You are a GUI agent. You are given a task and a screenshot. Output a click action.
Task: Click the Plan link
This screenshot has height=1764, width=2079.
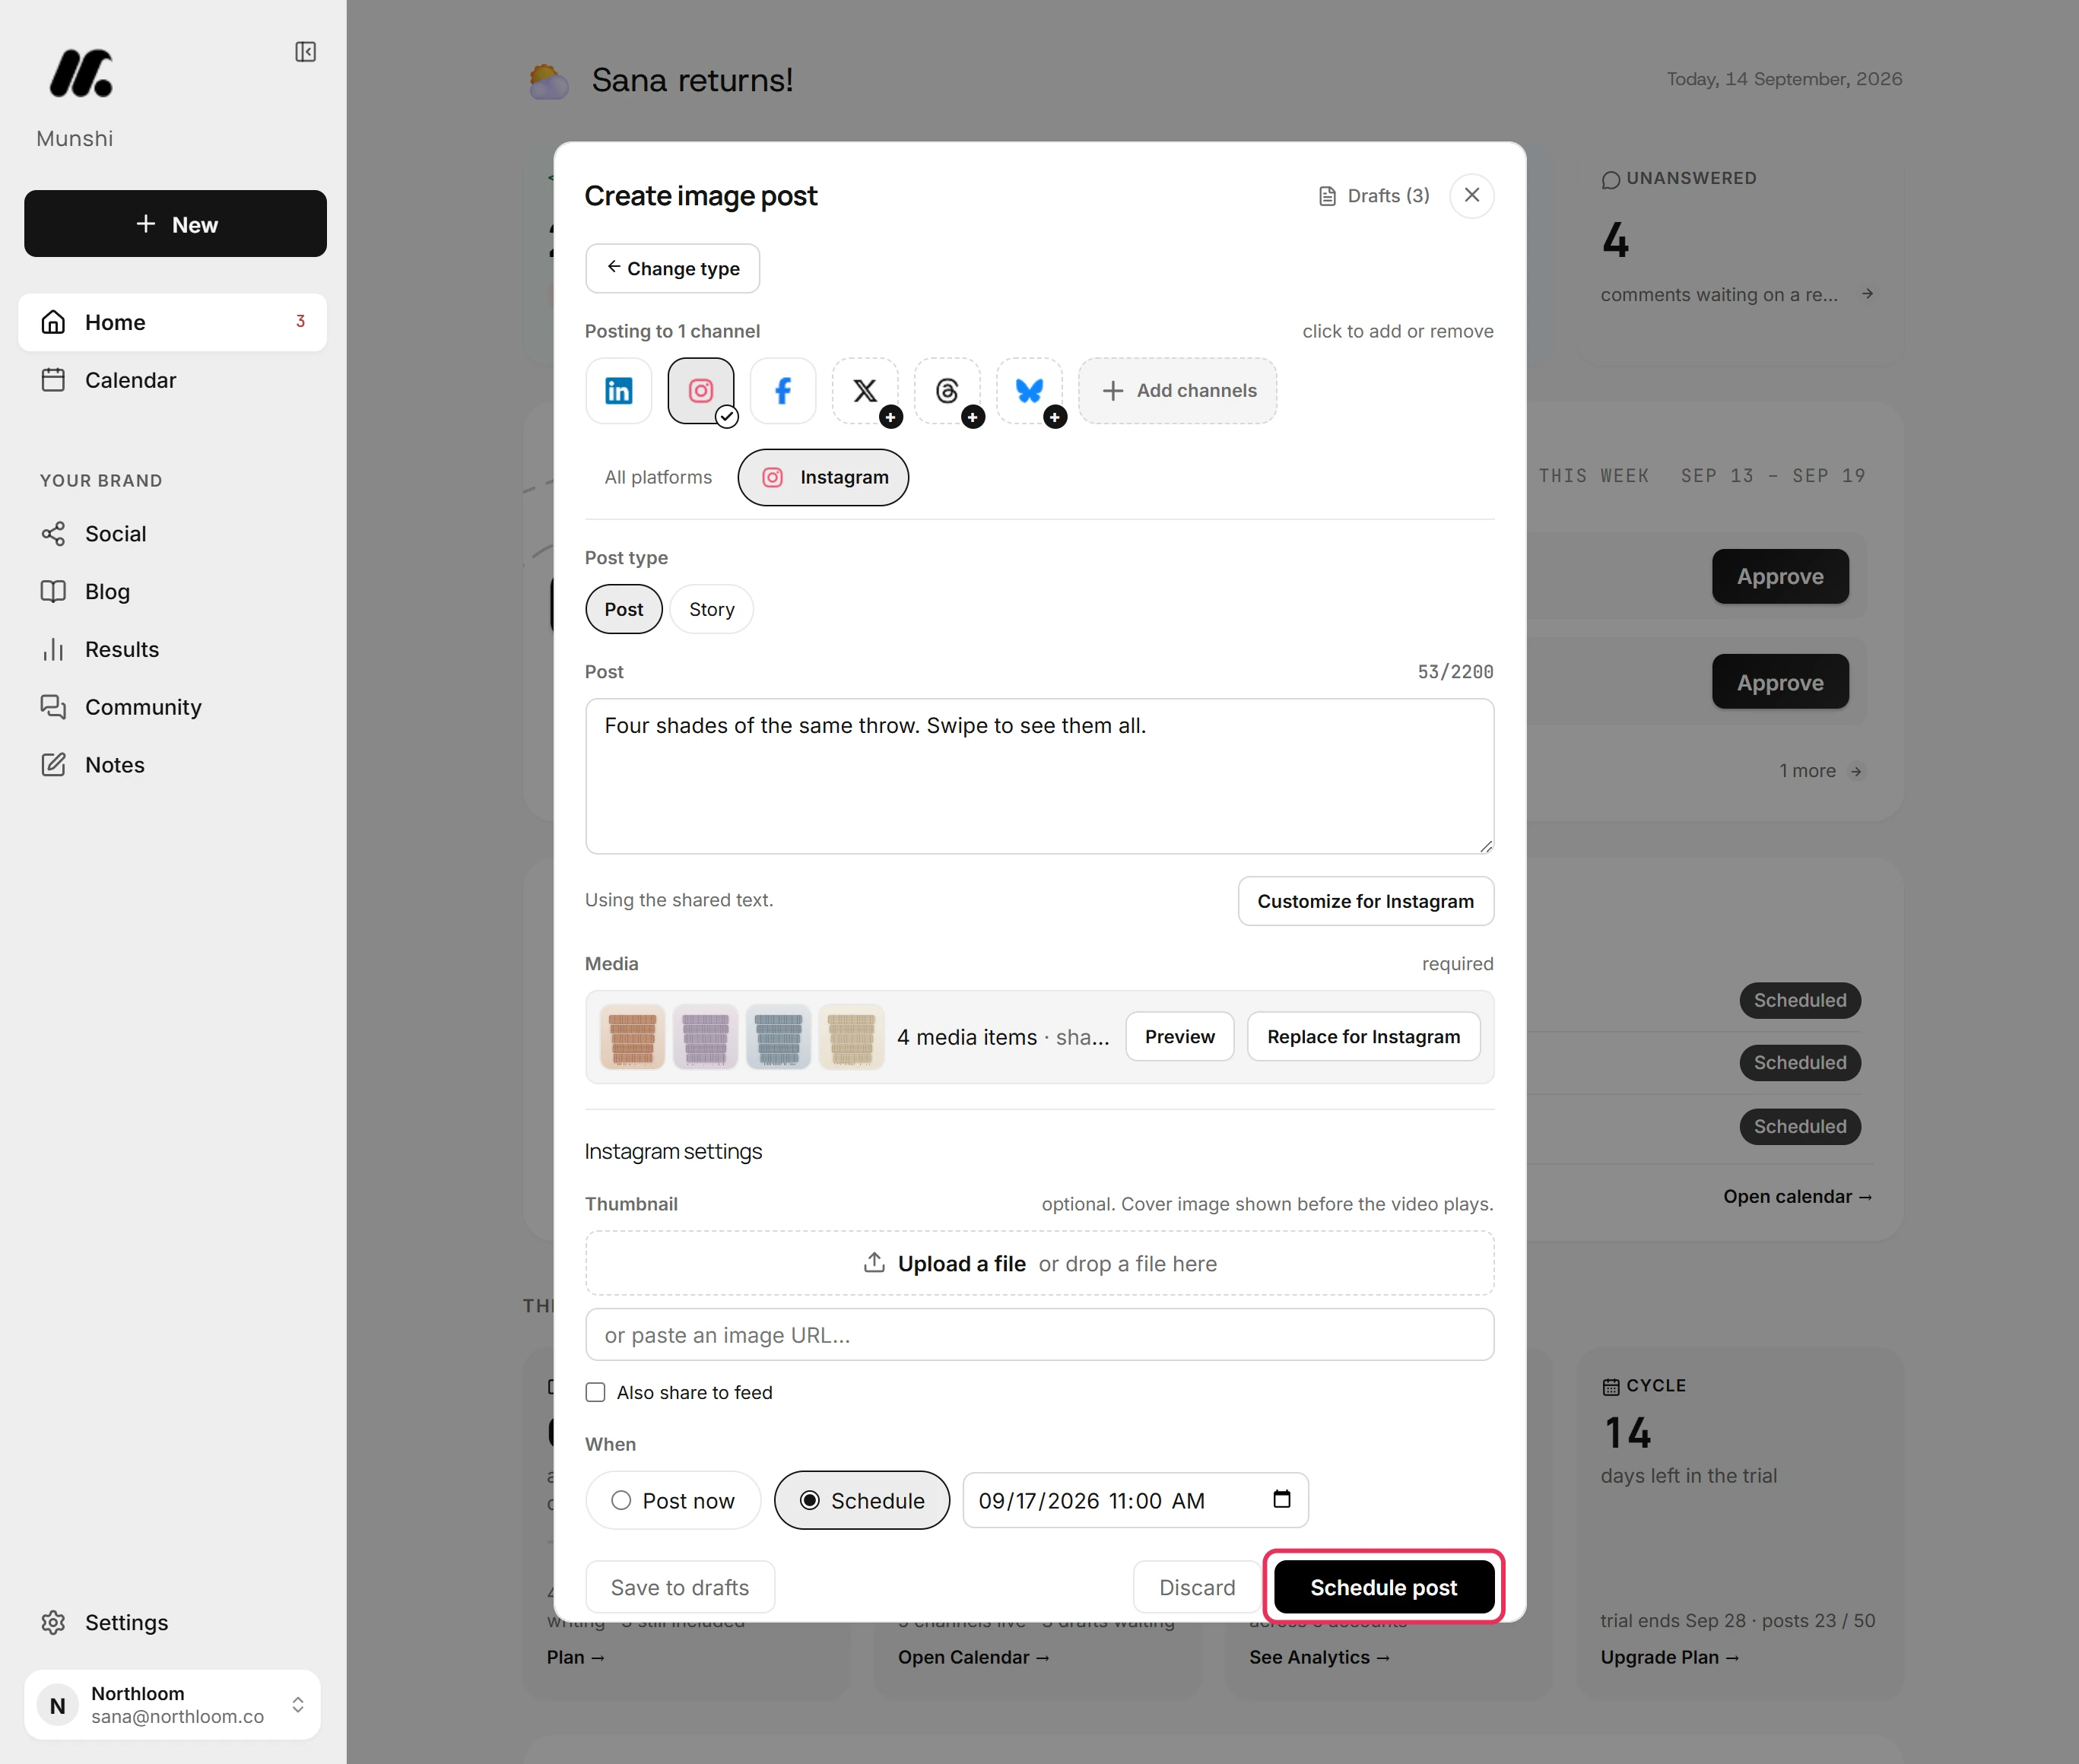pyautogui.click(x=576, y=1657)
